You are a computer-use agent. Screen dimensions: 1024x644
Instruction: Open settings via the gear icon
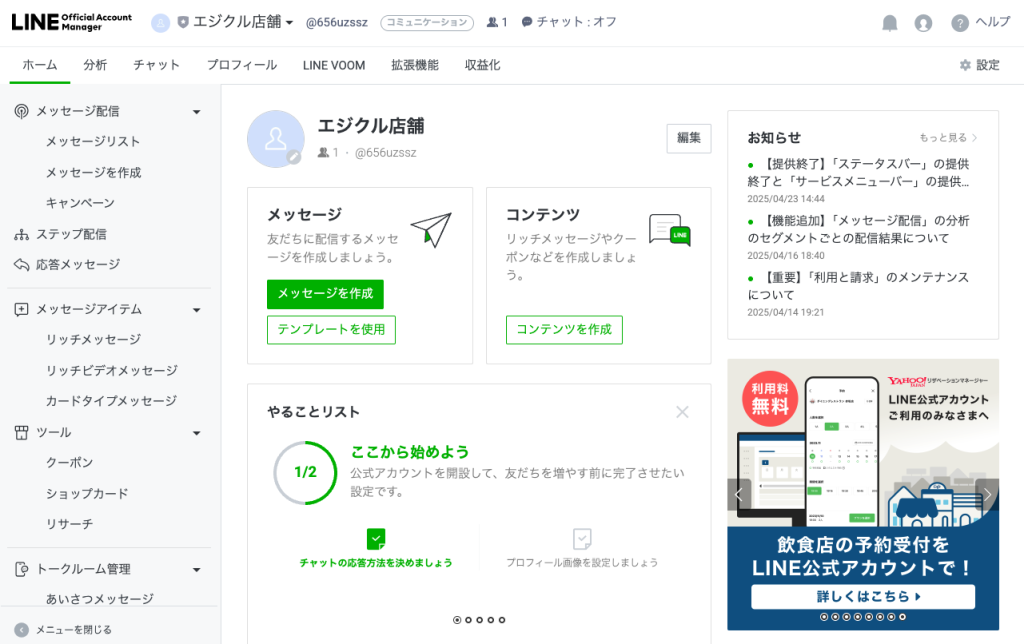965,65
